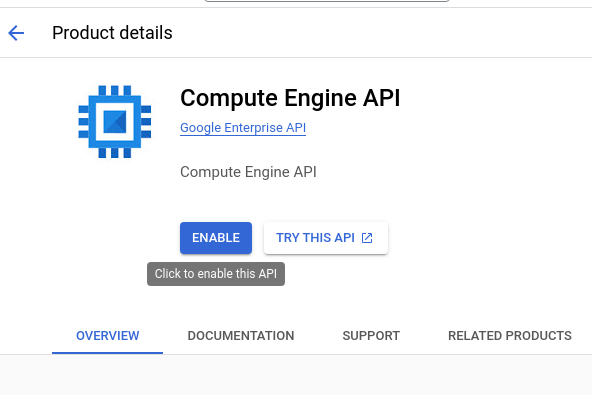The image size is (592, 395).
Task: Go back using the left arrow icon
Action: [16, 33]
